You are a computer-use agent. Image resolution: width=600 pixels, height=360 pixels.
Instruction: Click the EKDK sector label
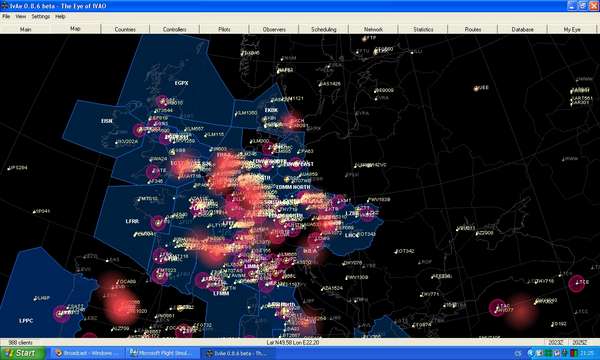(271, 110)
